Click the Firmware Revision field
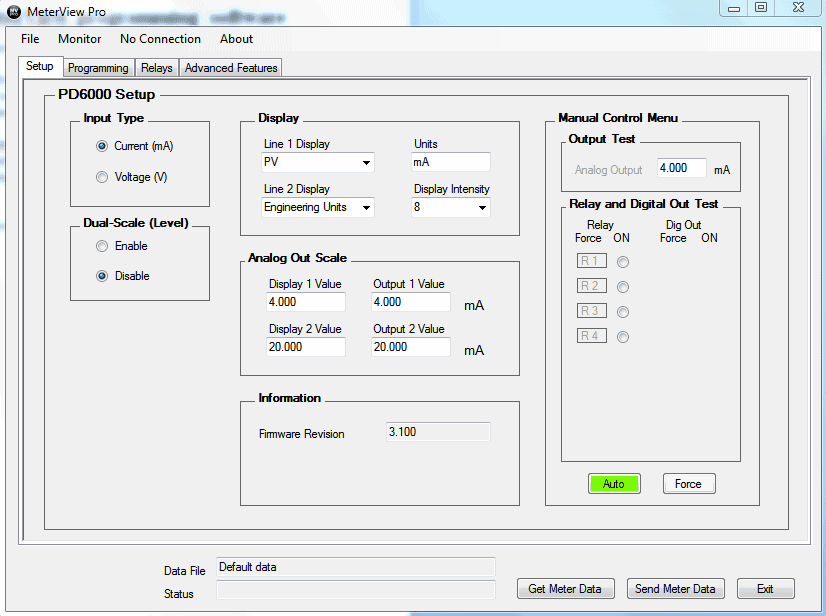Image resolution: width=826 pixels, height=616 pixels. pos(438,432)
